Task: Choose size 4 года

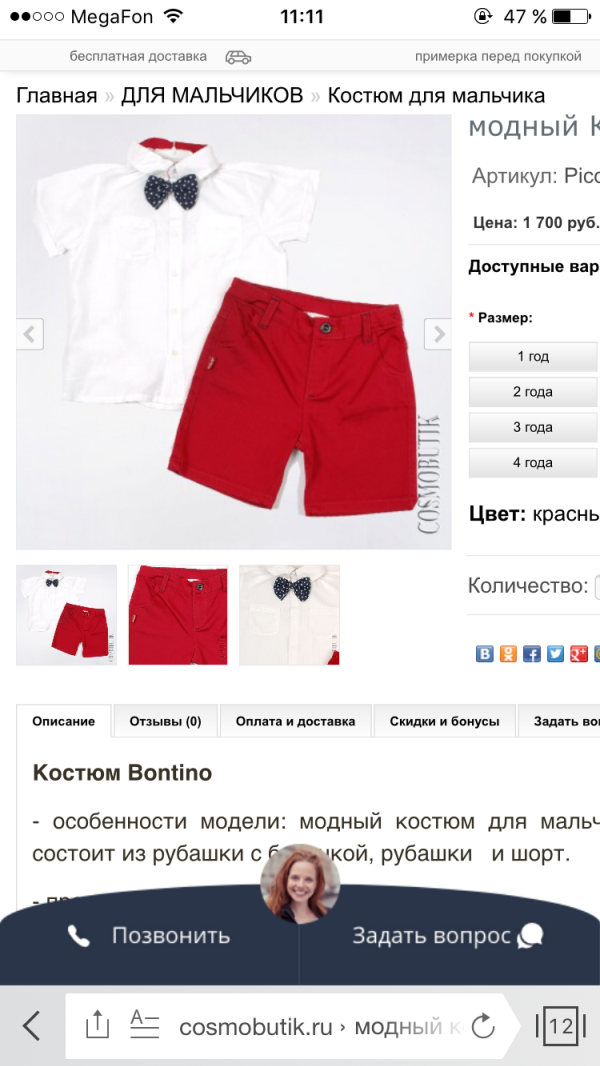Action: 533,462
